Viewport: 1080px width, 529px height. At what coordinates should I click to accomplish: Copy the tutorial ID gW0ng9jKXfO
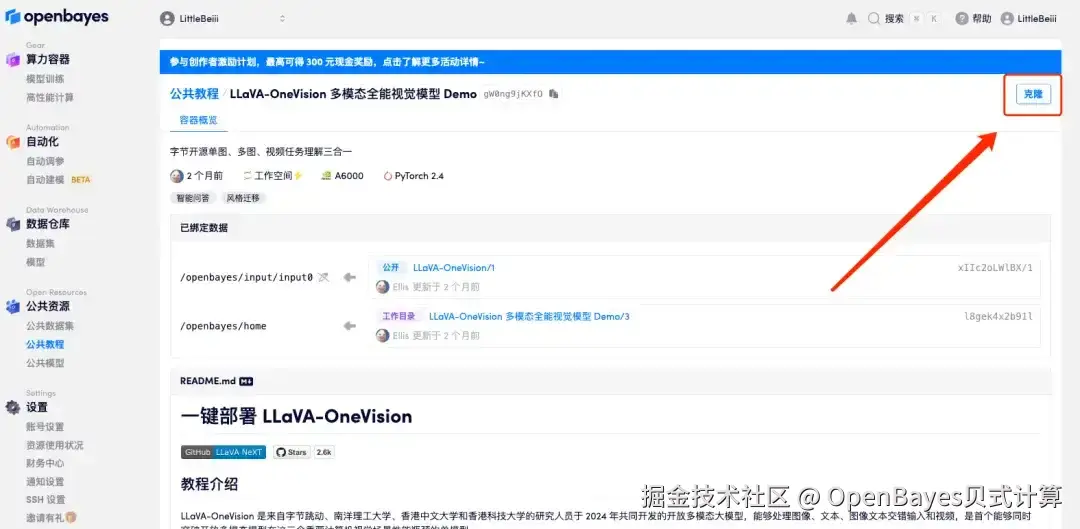click(554, 94)
